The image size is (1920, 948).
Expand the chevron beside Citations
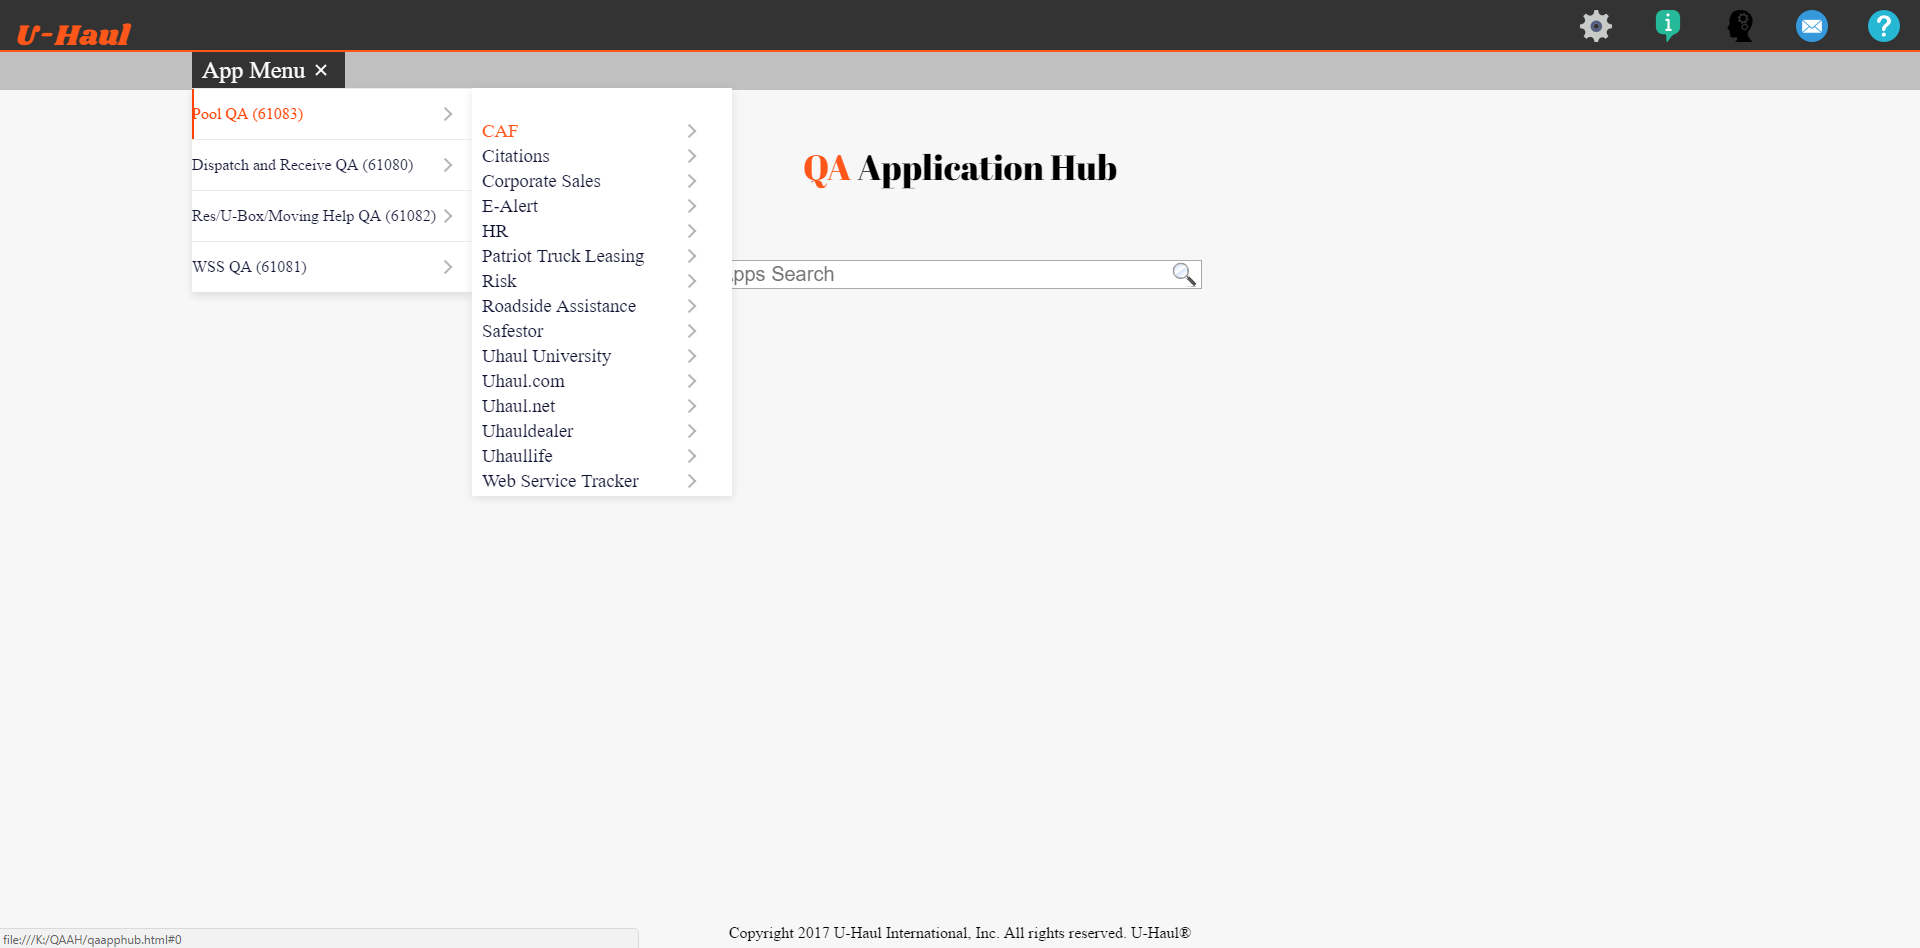tap(692, 156)
